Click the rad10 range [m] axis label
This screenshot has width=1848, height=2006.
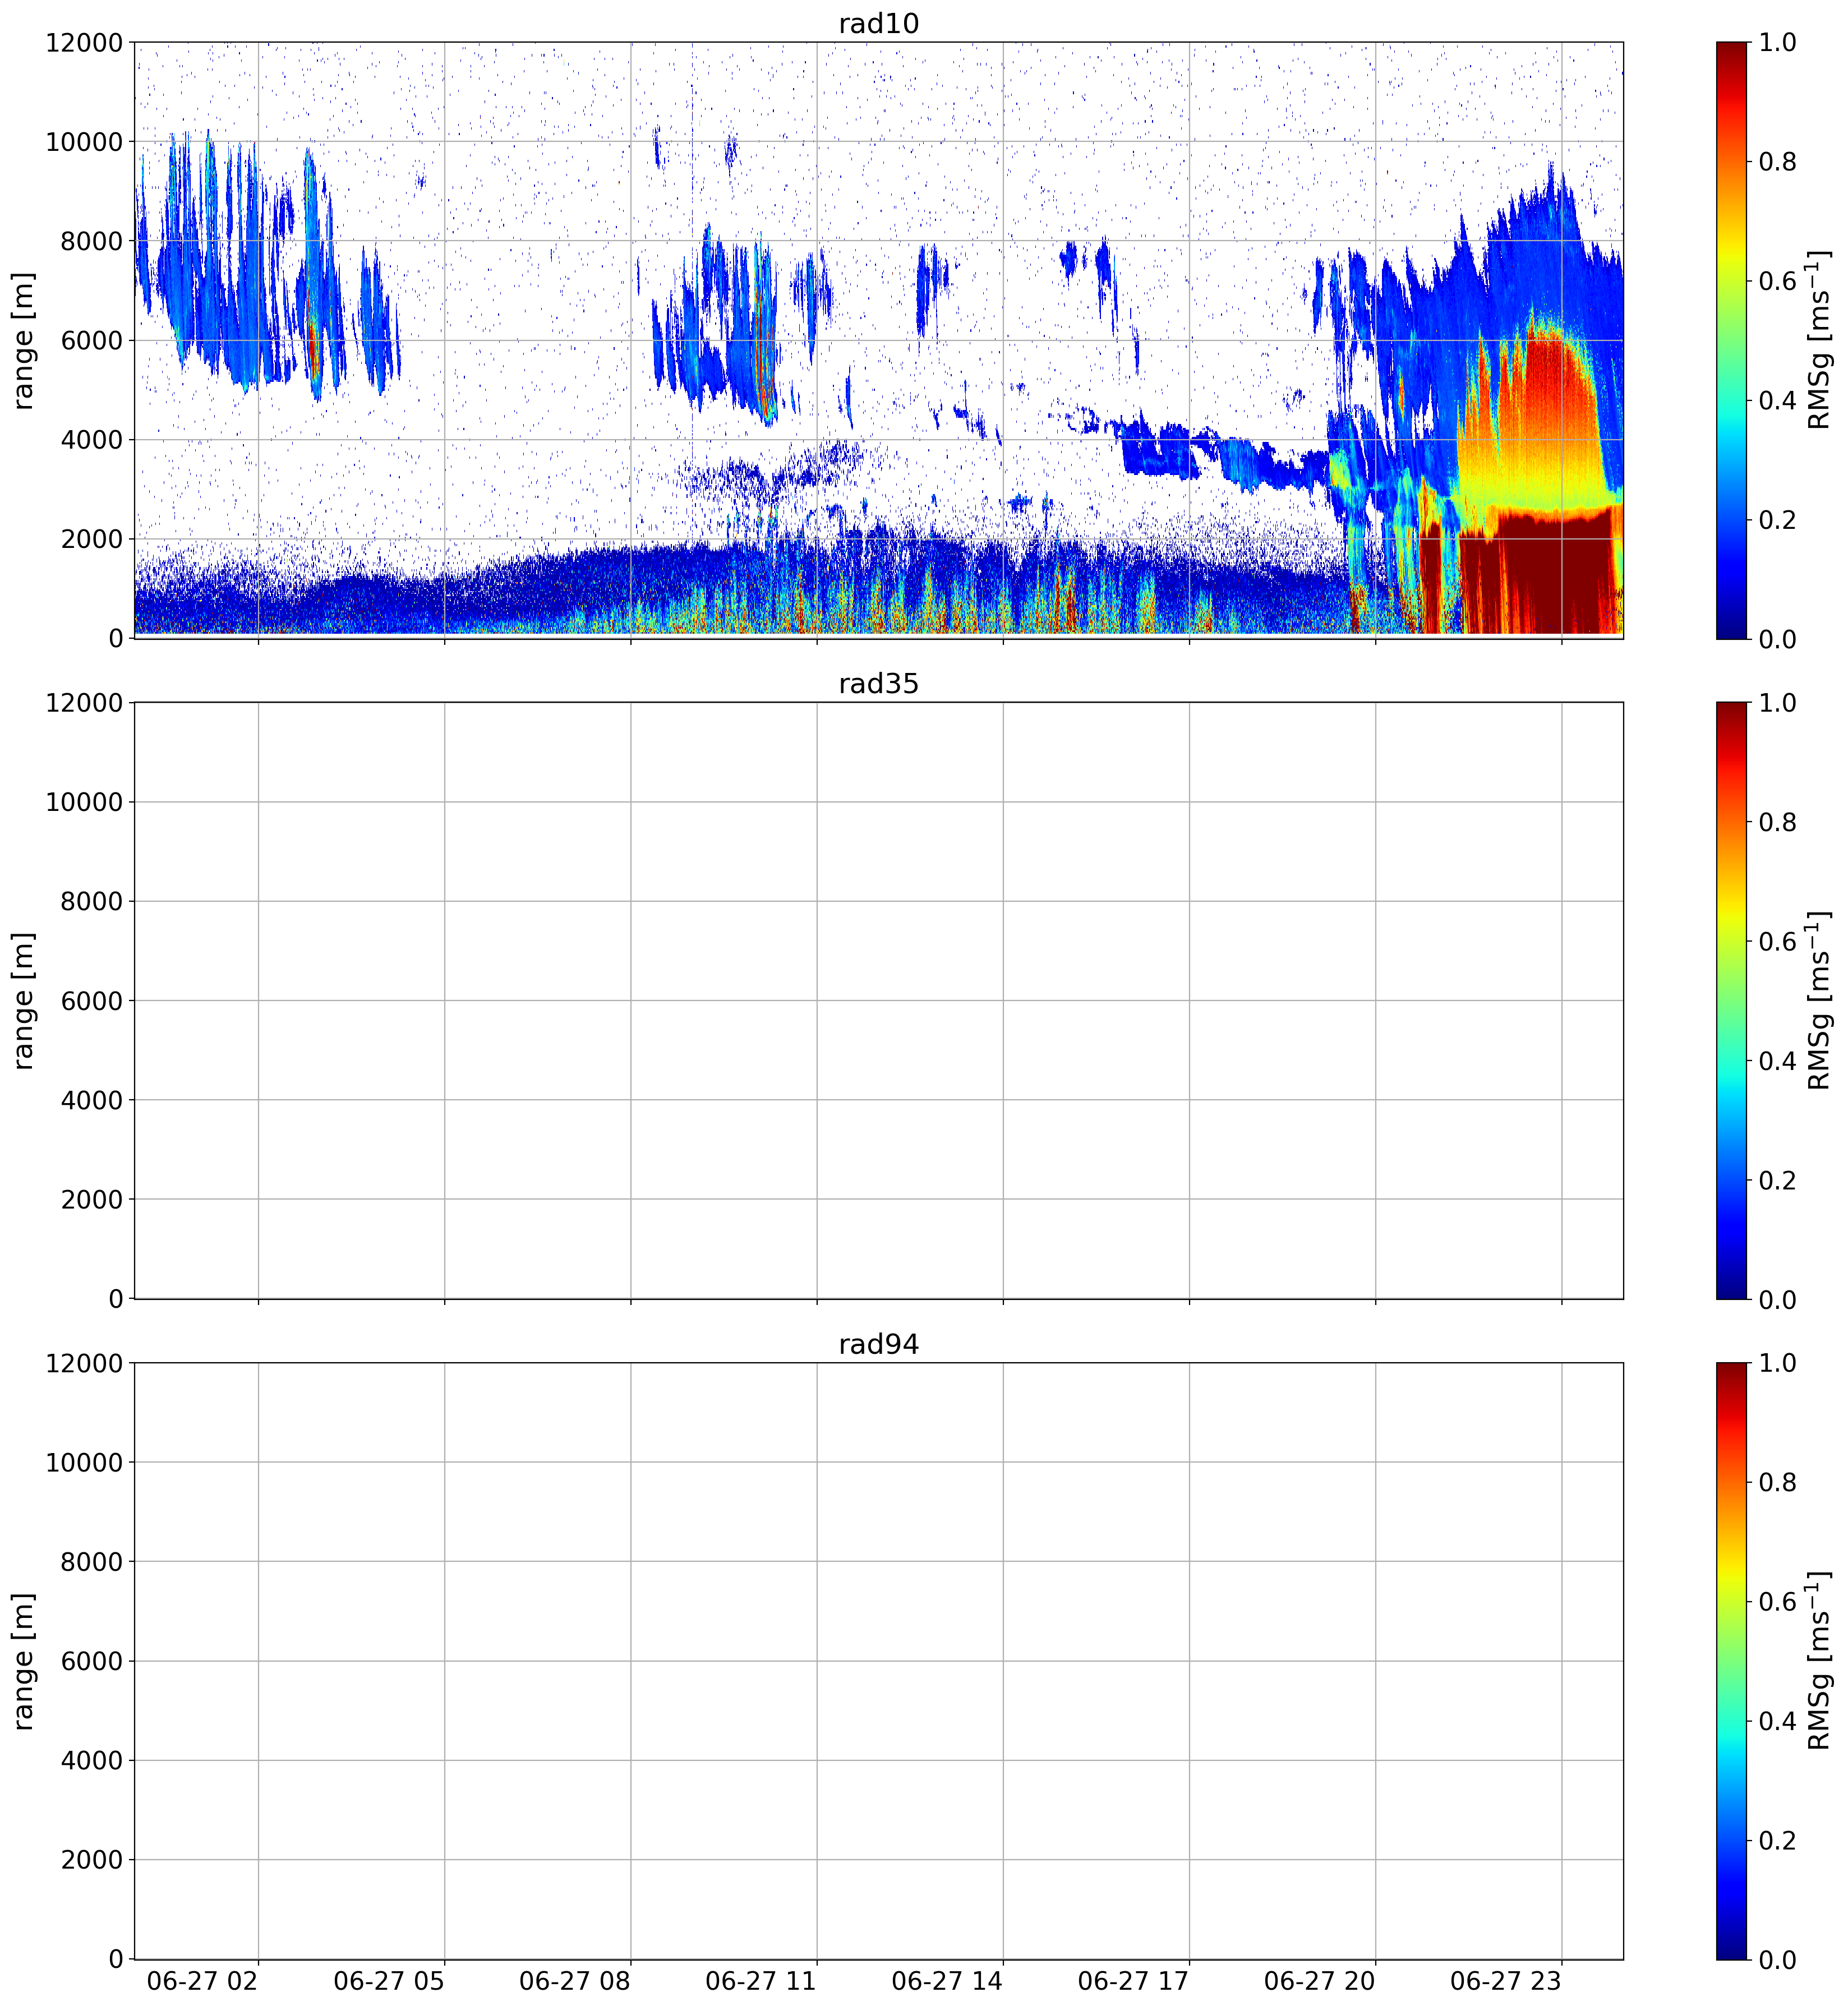23,340
